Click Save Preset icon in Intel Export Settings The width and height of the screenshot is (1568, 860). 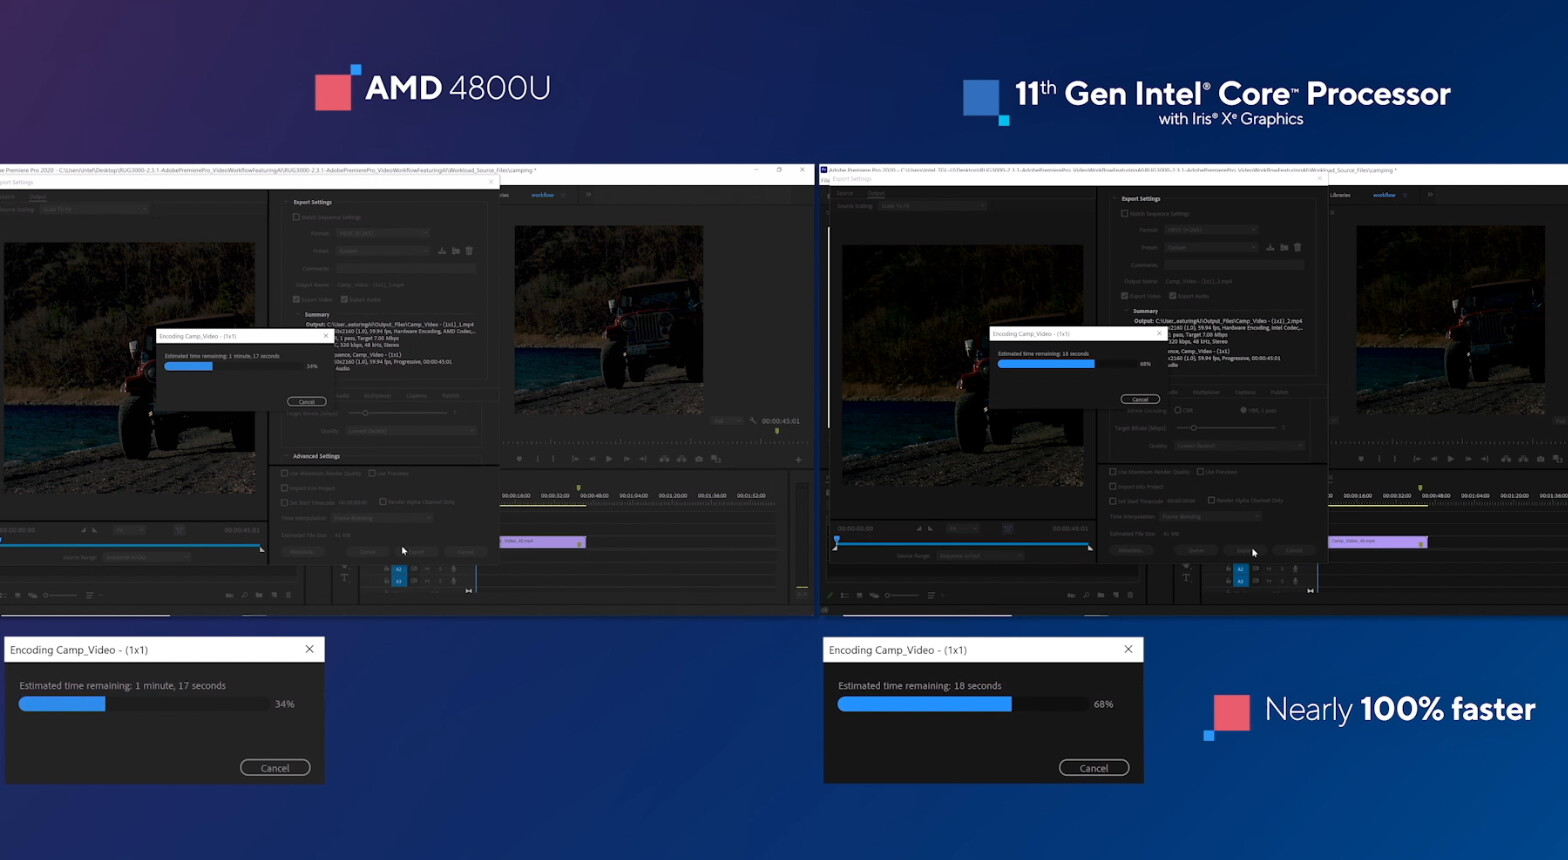(x=1270, y=247)
